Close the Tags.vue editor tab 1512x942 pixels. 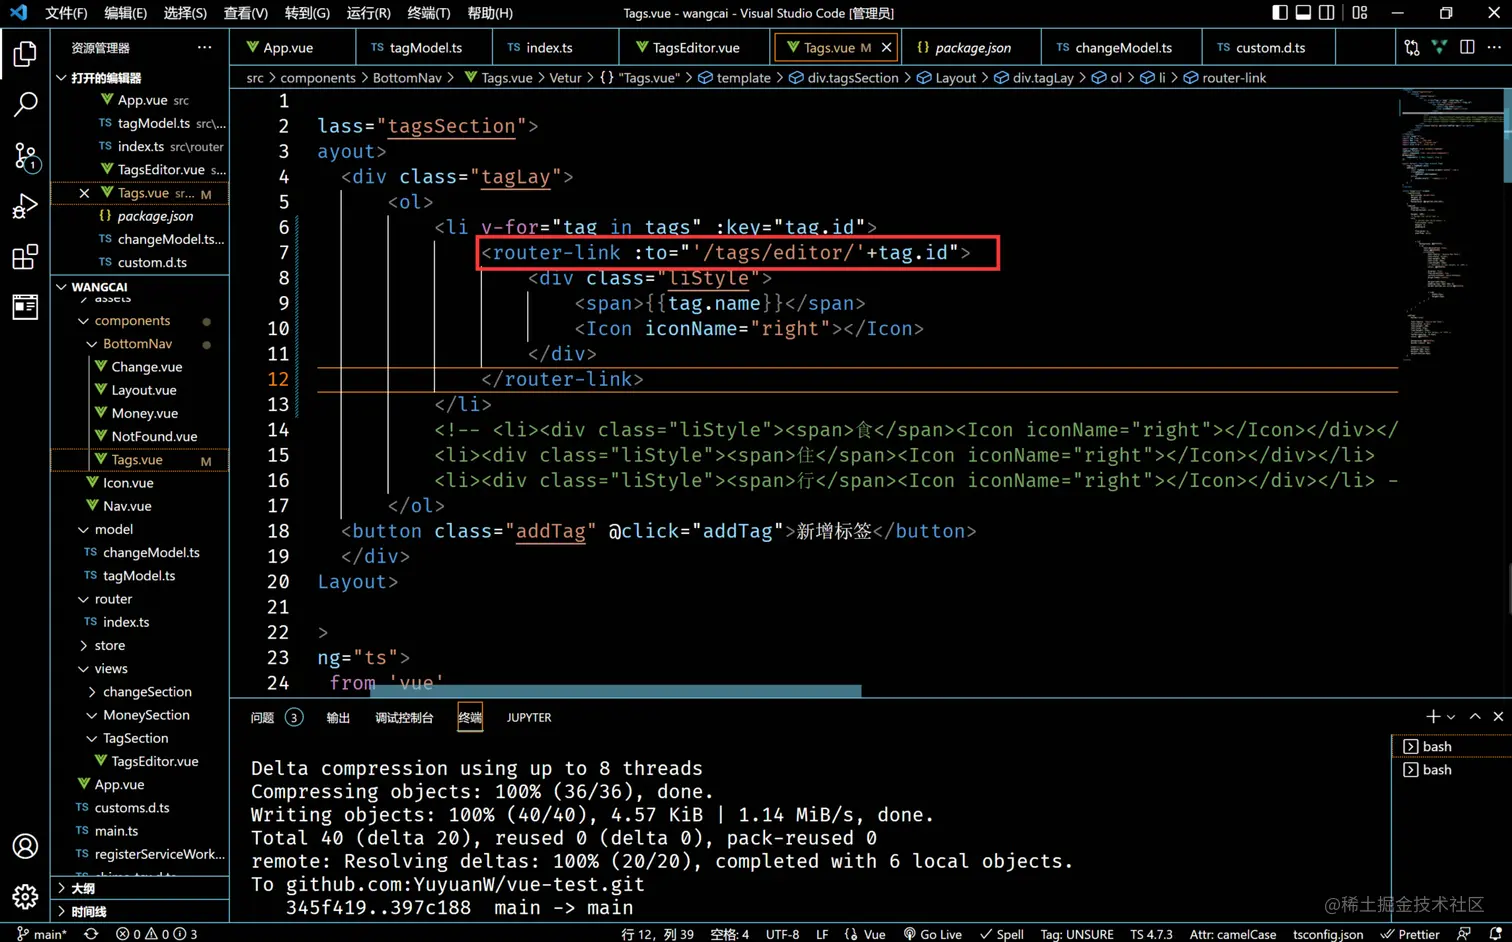pyautogui.click(x=886, y=47)
